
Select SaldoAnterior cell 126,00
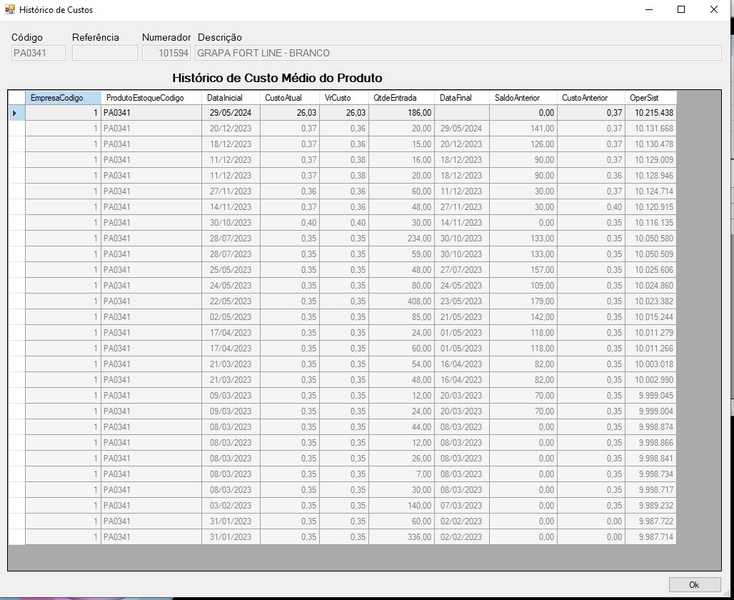(523, 144)
